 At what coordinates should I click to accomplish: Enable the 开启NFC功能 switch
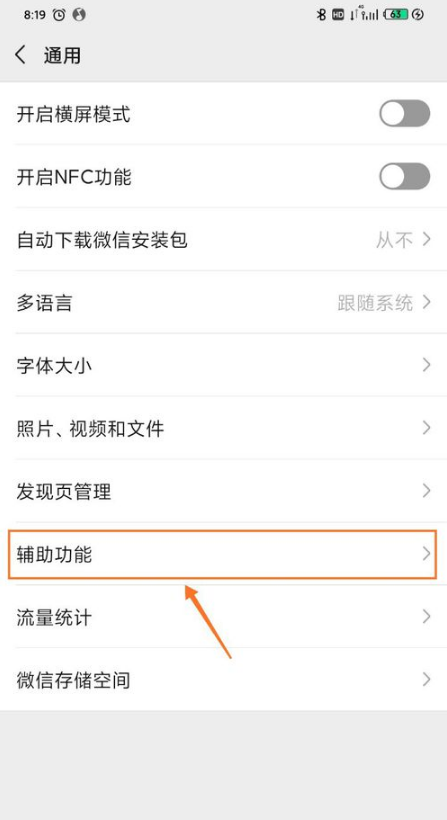[405, 176]
